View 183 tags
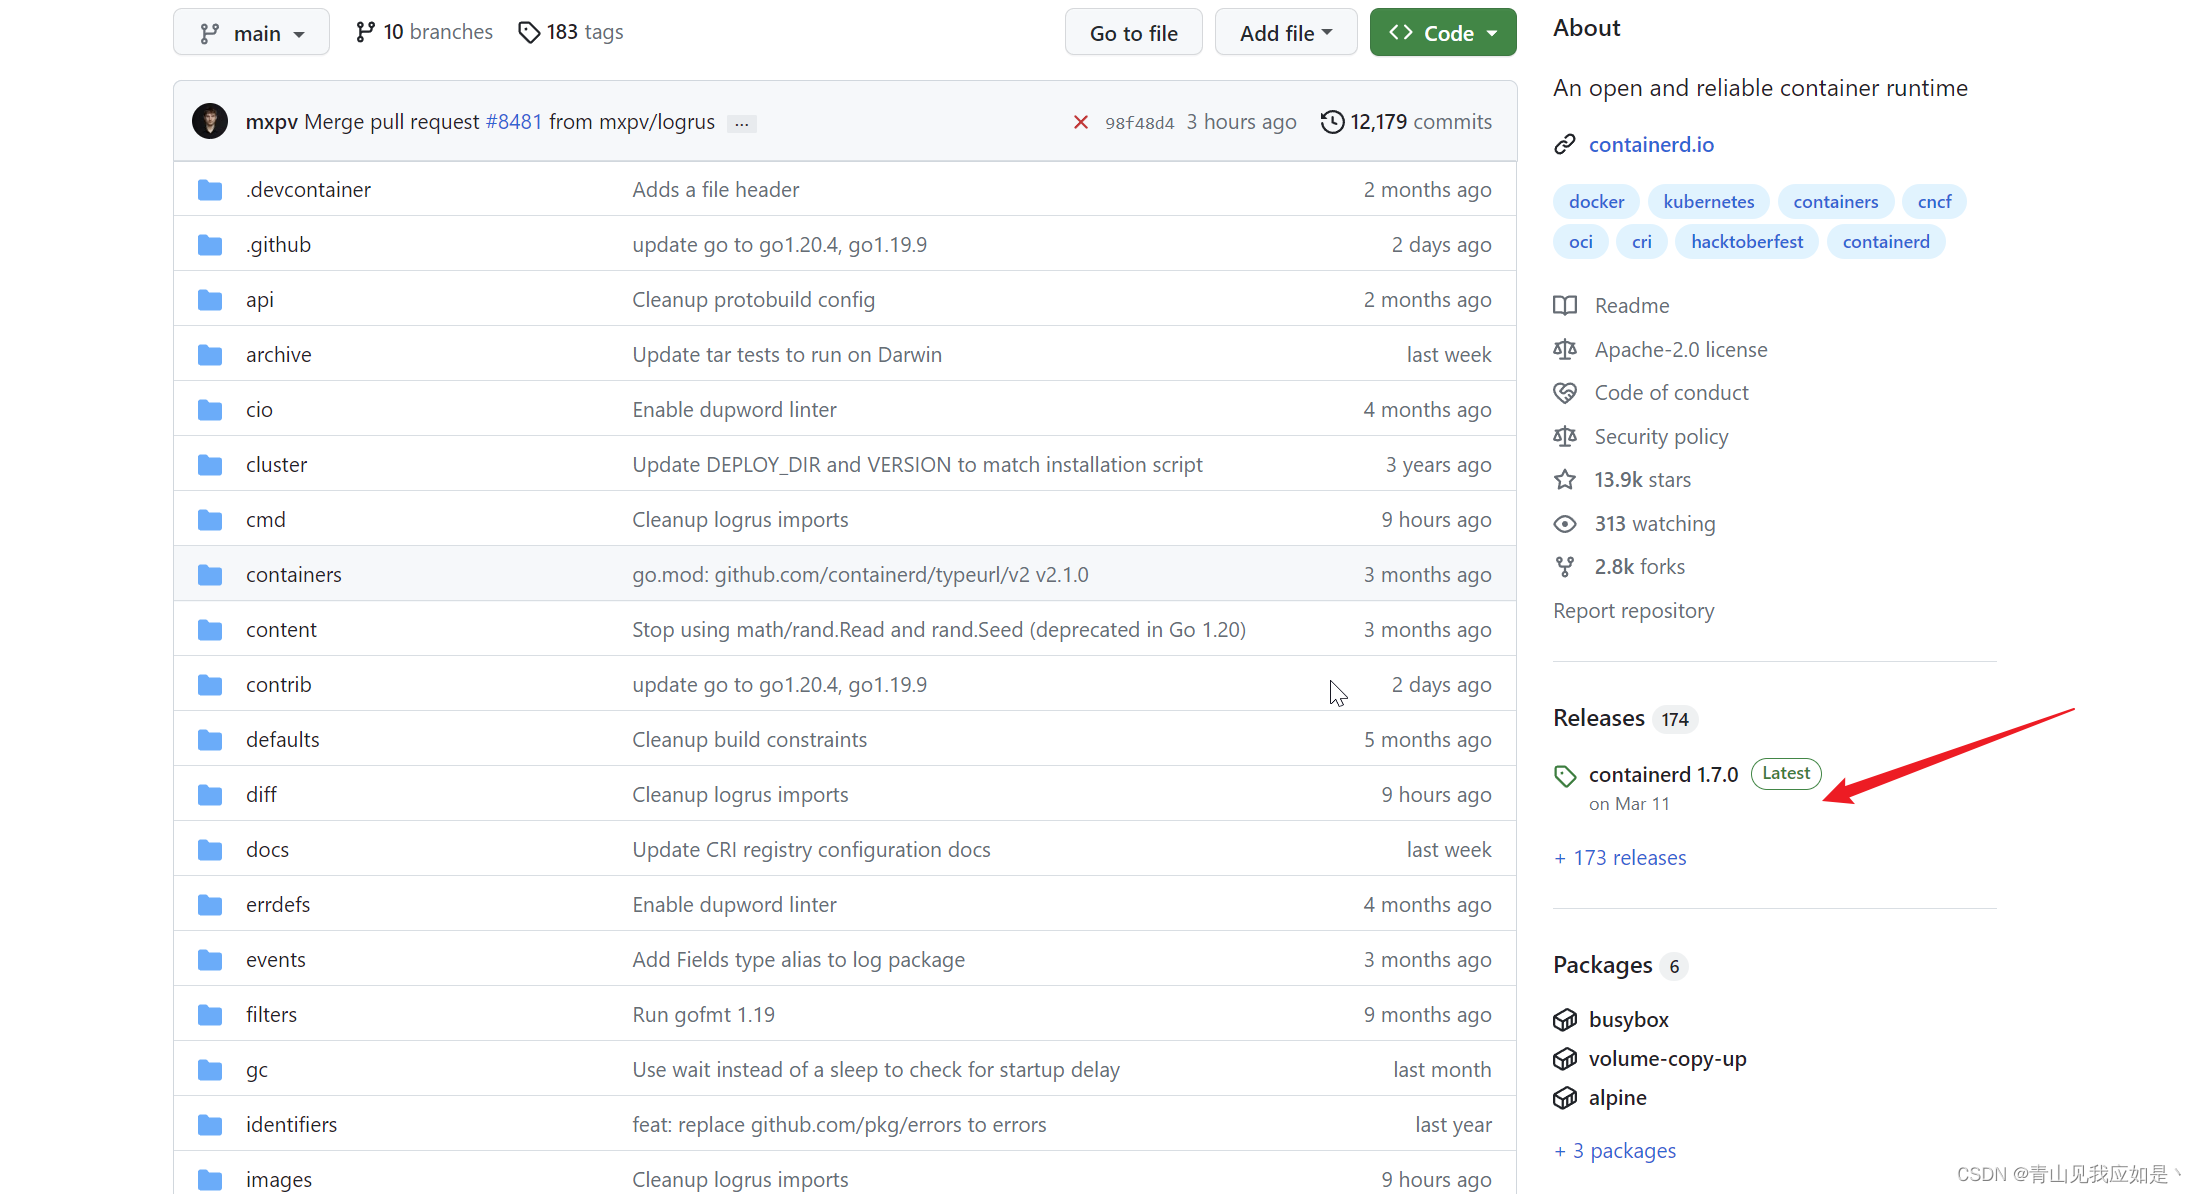 point(571,32)
